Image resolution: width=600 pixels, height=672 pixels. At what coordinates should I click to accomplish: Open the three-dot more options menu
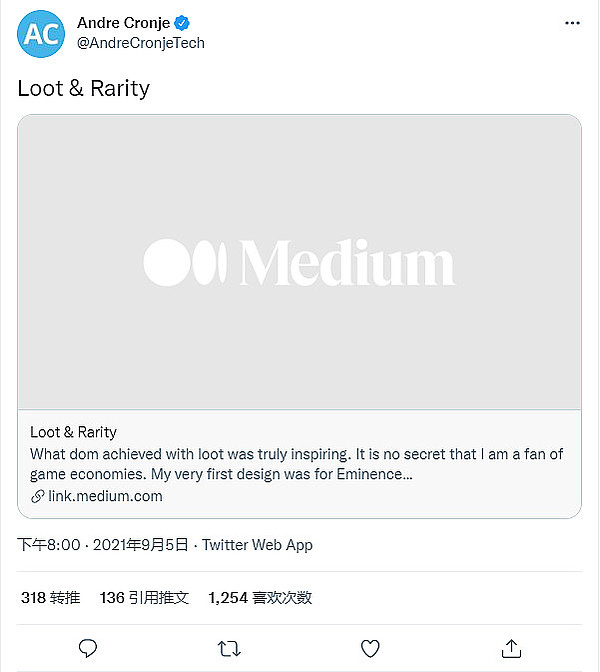pyautogui.click(x=571, y=22)
